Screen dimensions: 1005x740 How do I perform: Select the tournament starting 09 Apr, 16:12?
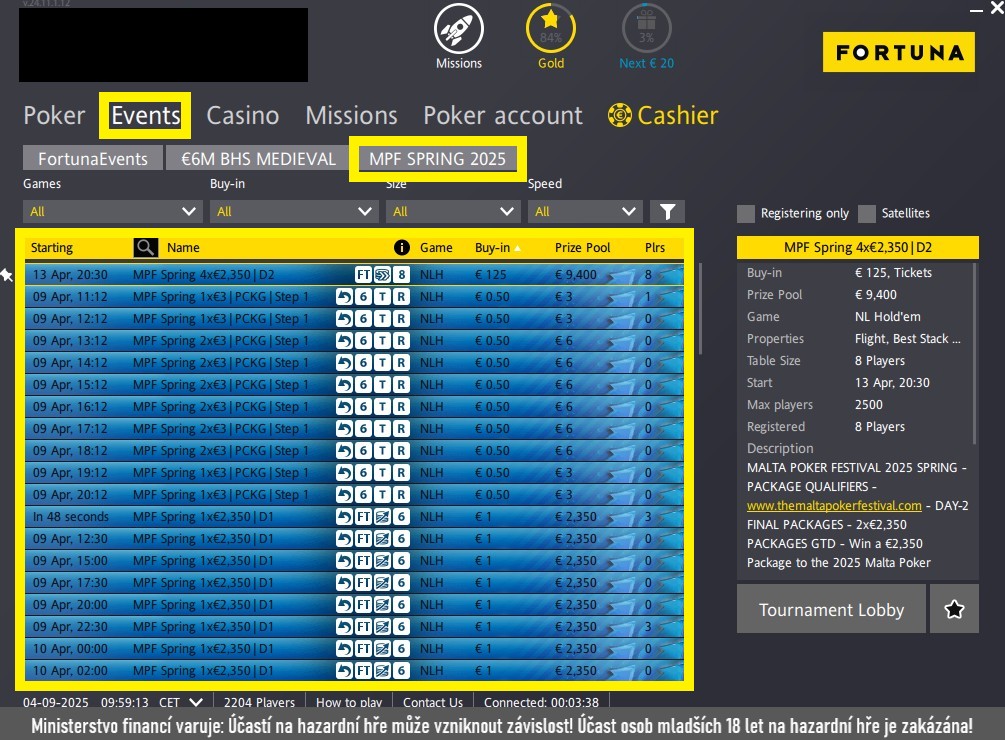(x=354, y=407)
